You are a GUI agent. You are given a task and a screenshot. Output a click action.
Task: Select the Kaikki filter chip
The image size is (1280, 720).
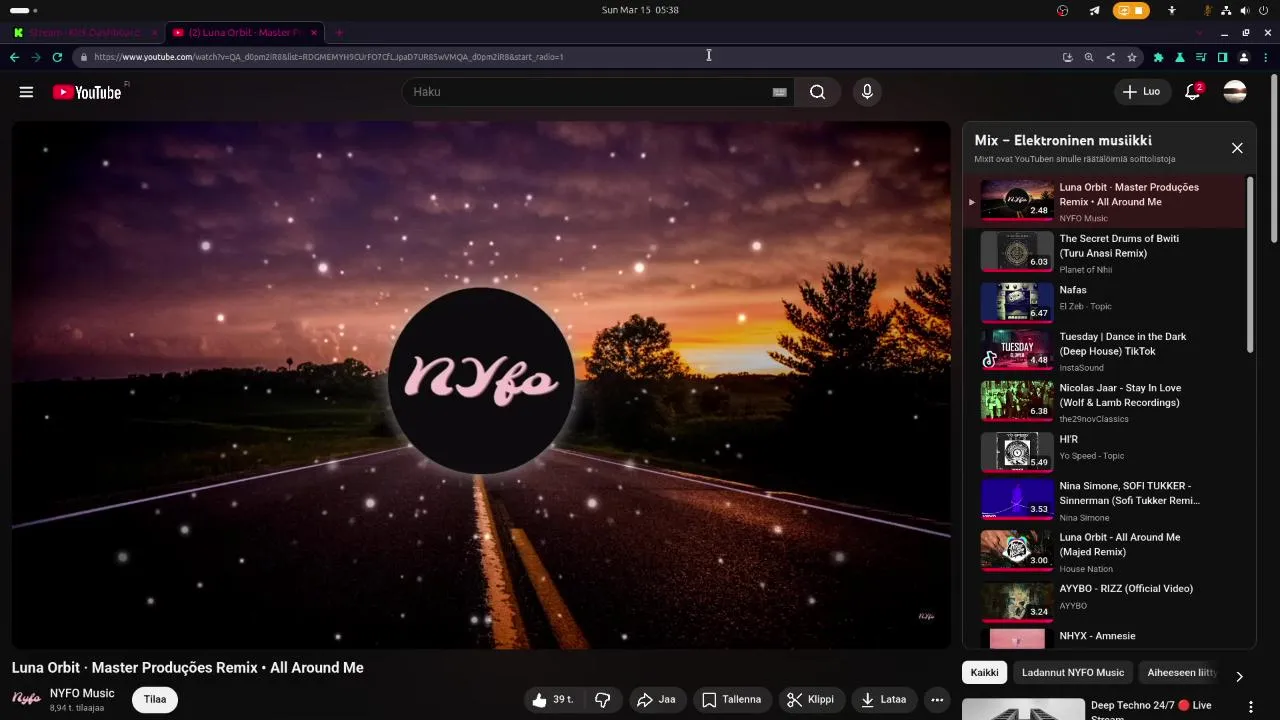985,673
